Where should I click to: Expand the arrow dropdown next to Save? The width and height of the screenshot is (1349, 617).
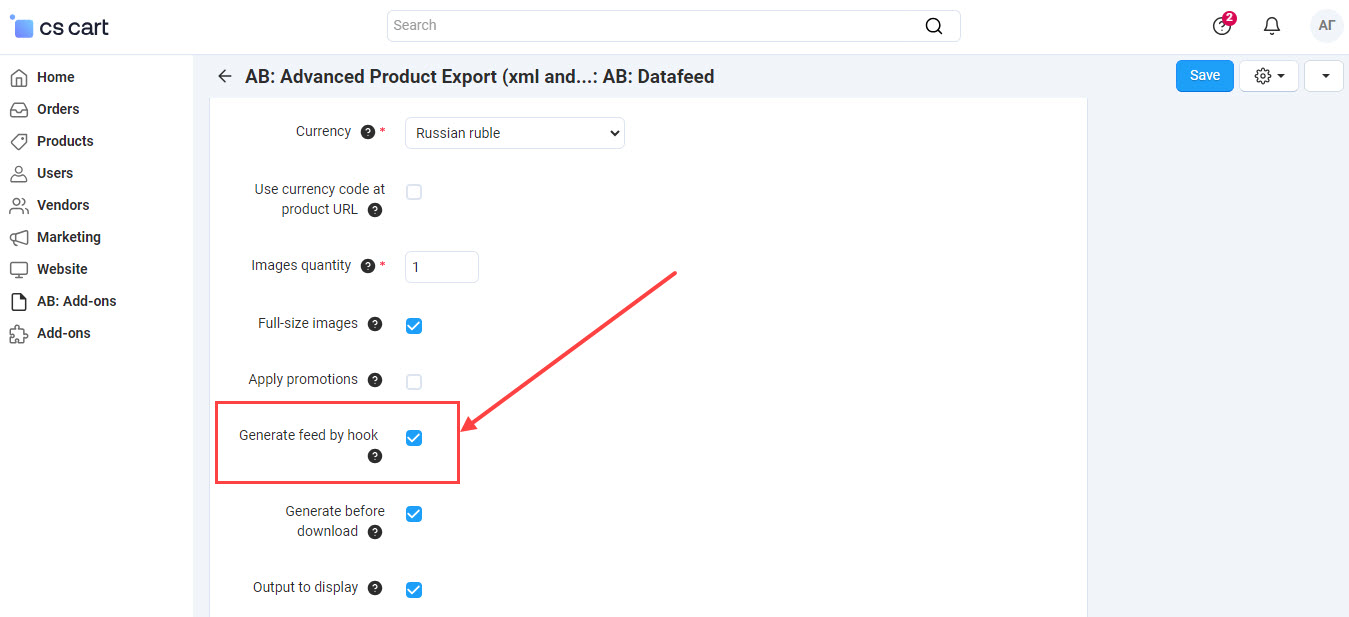click(x=1323, y=75)
